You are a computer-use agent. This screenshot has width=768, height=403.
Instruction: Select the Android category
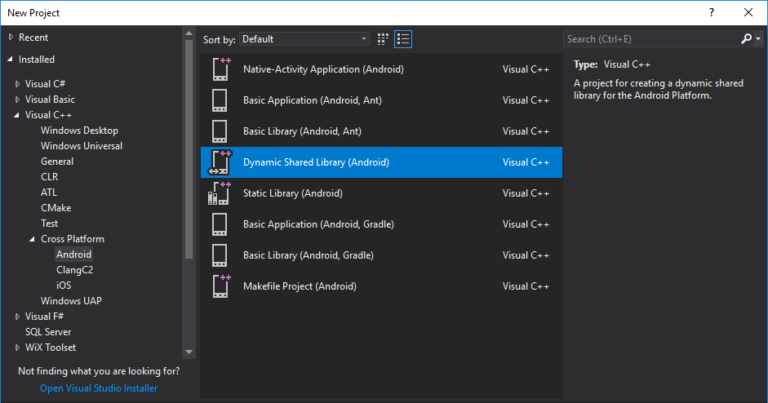click(73, 254)
